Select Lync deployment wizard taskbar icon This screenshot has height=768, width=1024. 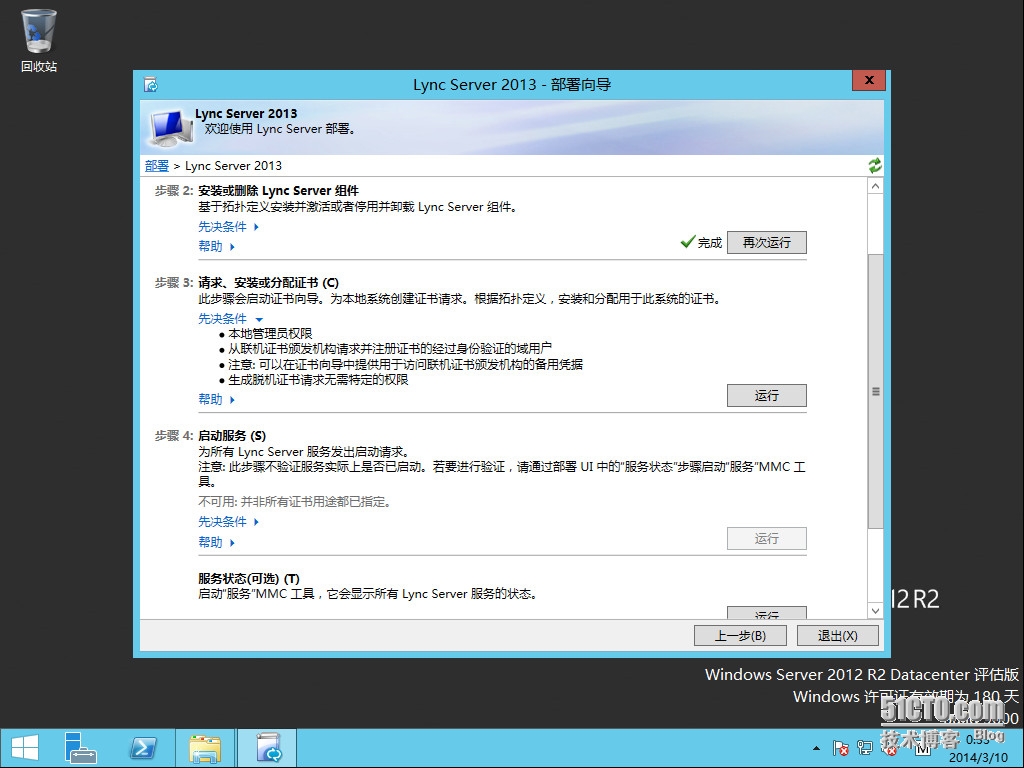[267, 748]
